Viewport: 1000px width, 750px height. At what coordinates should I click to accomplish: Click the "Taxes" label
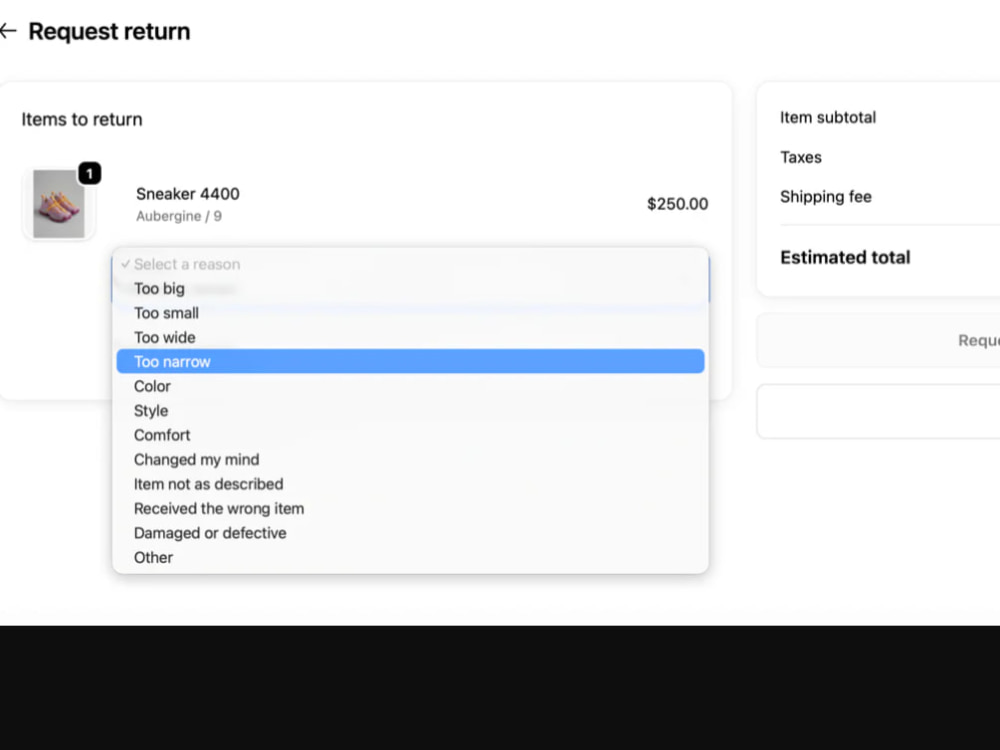coord(801,157)
